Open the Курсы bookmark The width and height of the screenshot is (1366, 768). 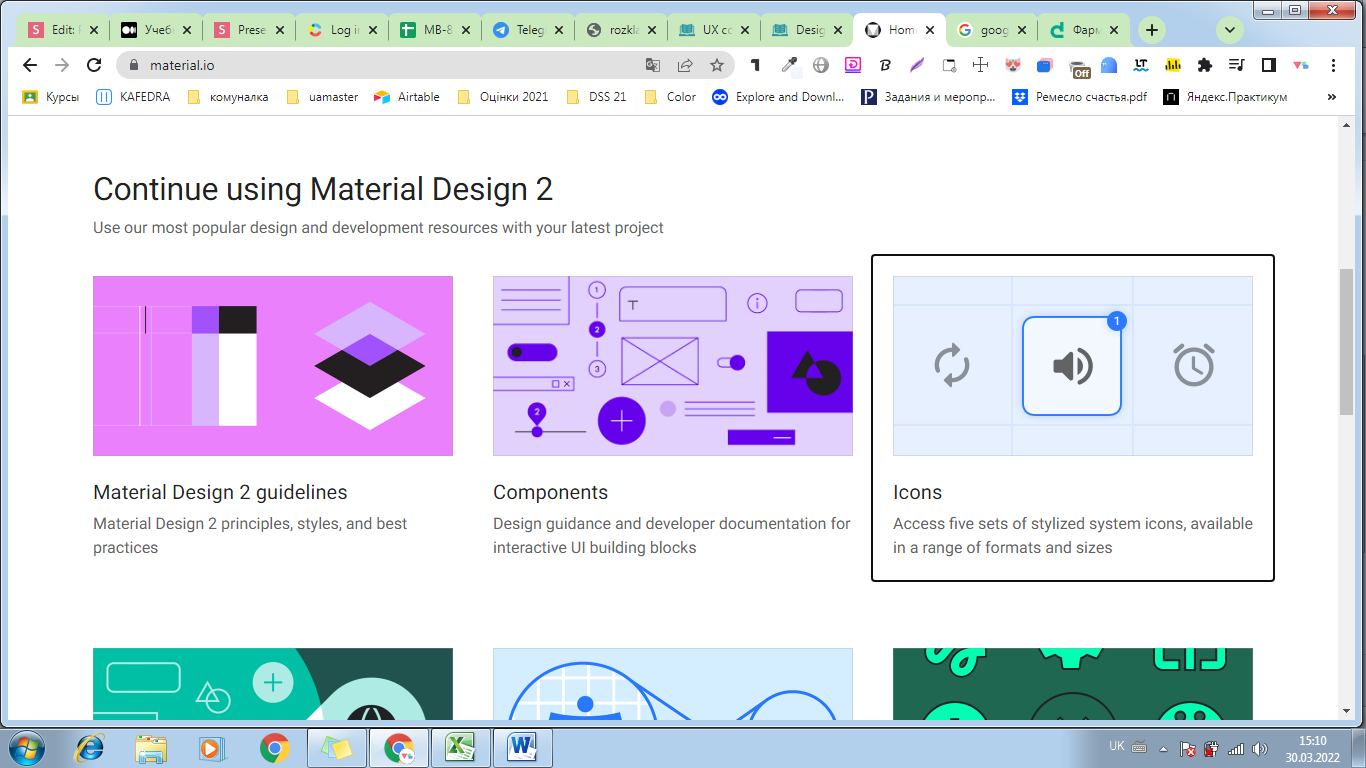[51, 97]
